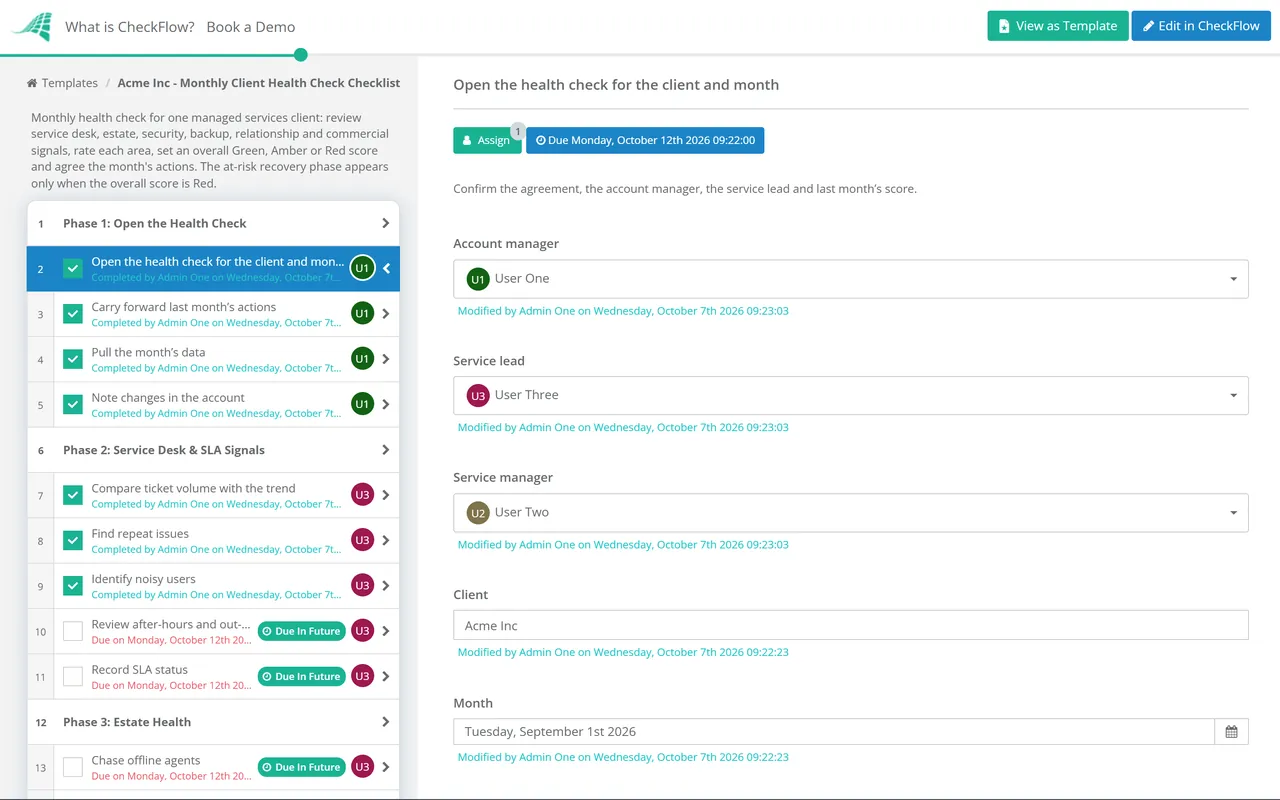The width and height of the screenshot is (1280, 800).
Task: Uncheck Pull the month's data checkbox
Action: (73, 359)
